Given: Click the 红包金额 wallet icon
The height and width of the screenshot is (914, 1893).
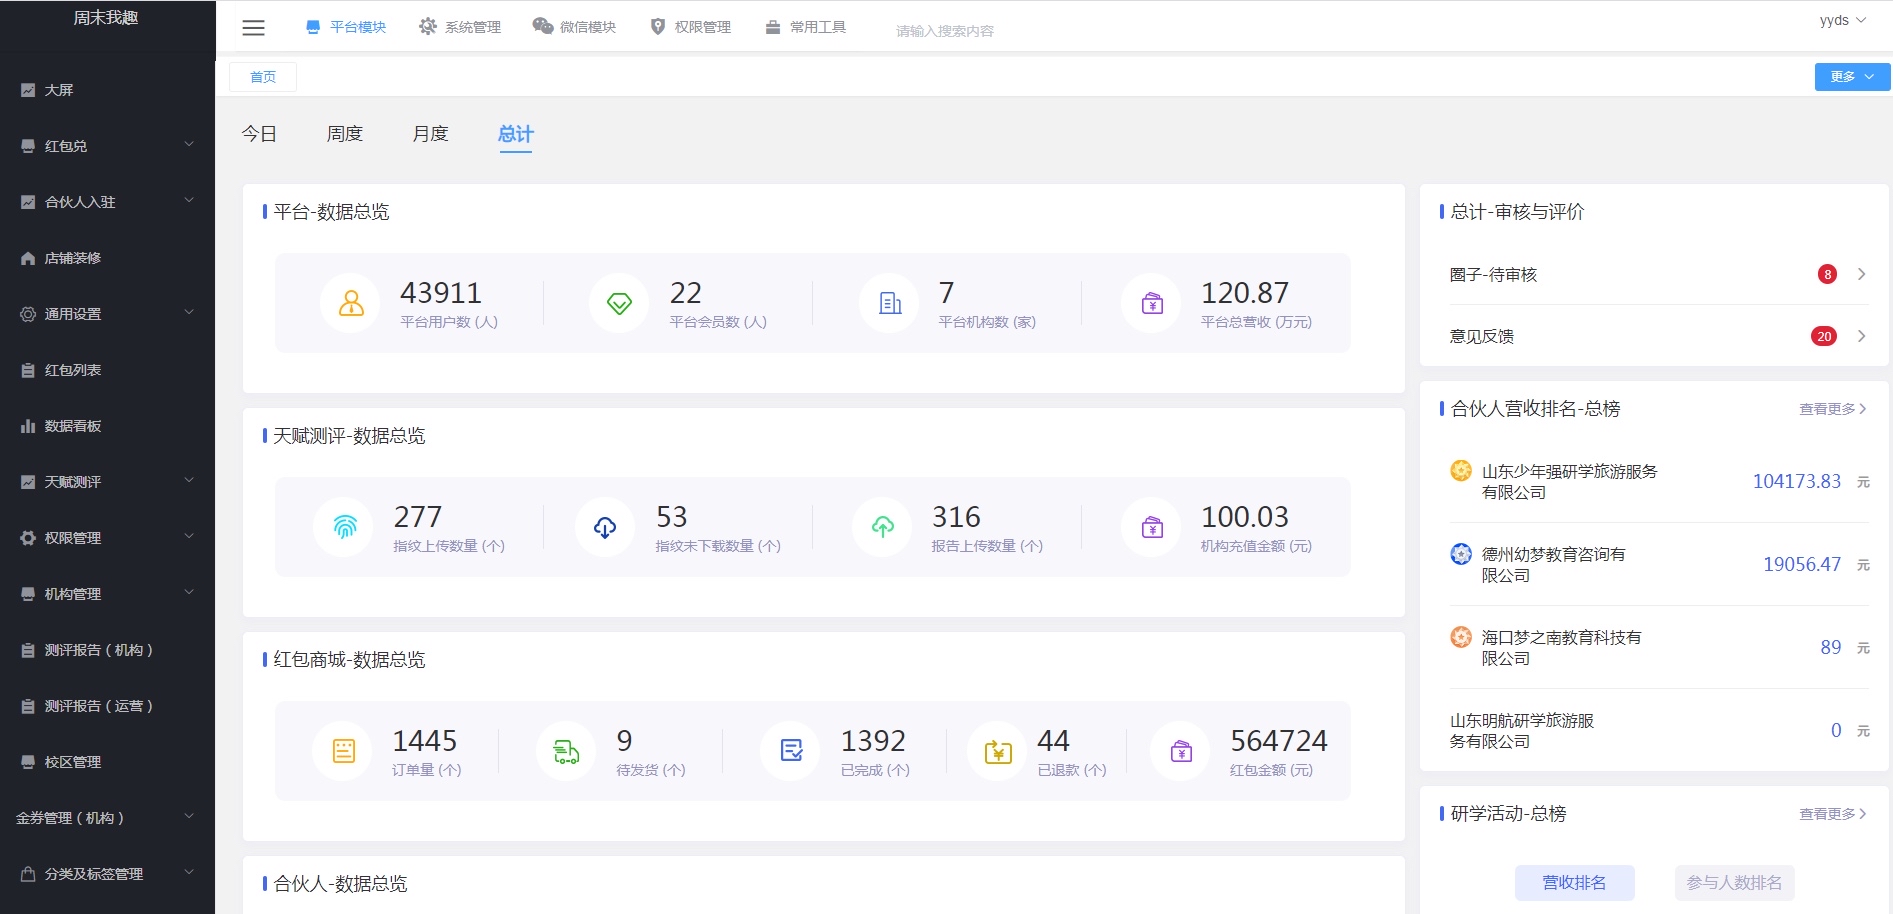Looking at the screenshot, I should [x=1181, y=751].
